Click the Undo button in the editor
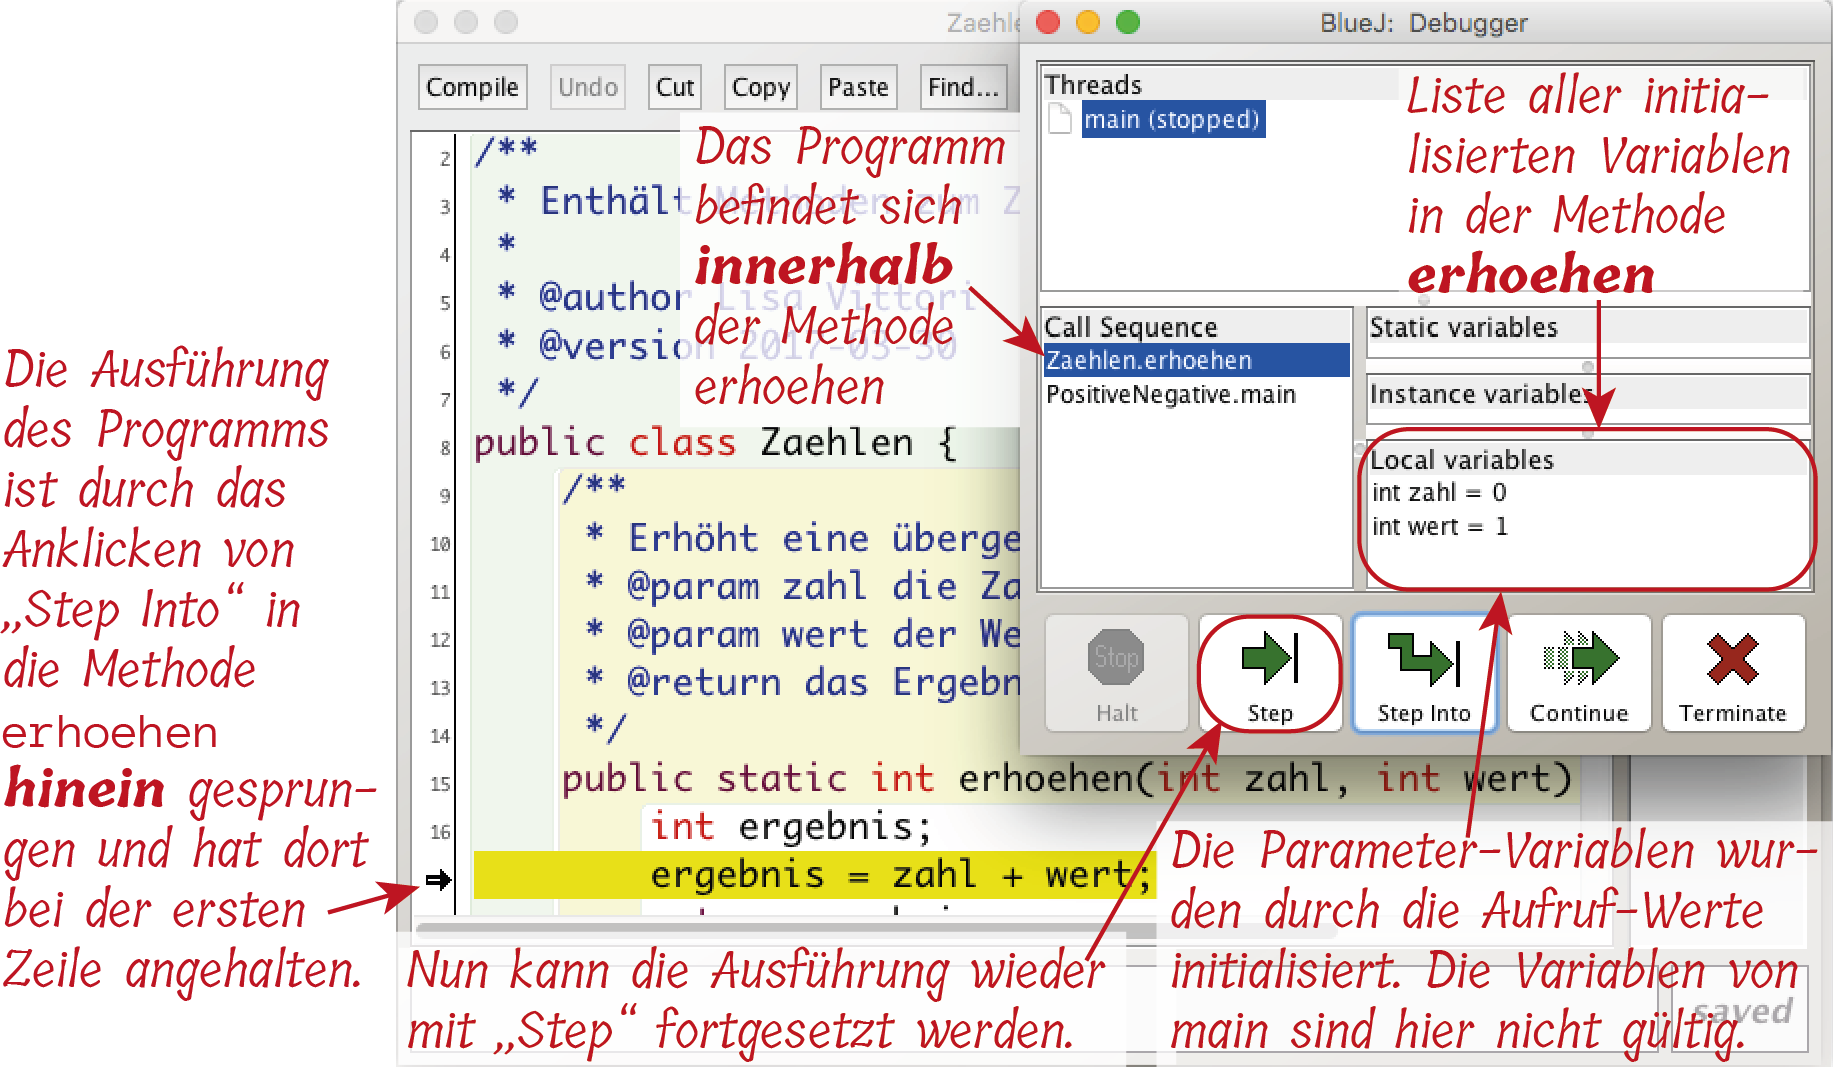The image size is (1833, 1068). 588,87
